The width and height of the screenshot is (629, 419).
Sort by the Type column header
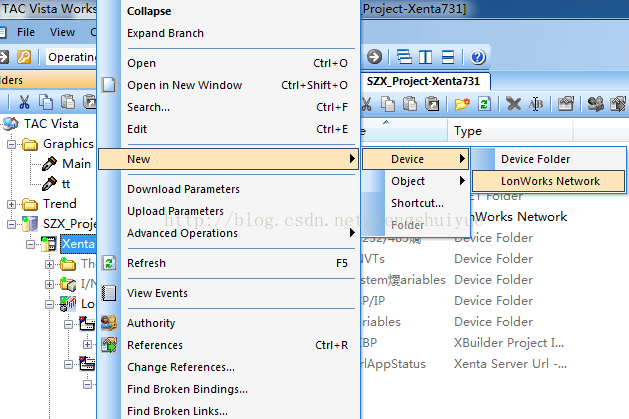point(510,131)
